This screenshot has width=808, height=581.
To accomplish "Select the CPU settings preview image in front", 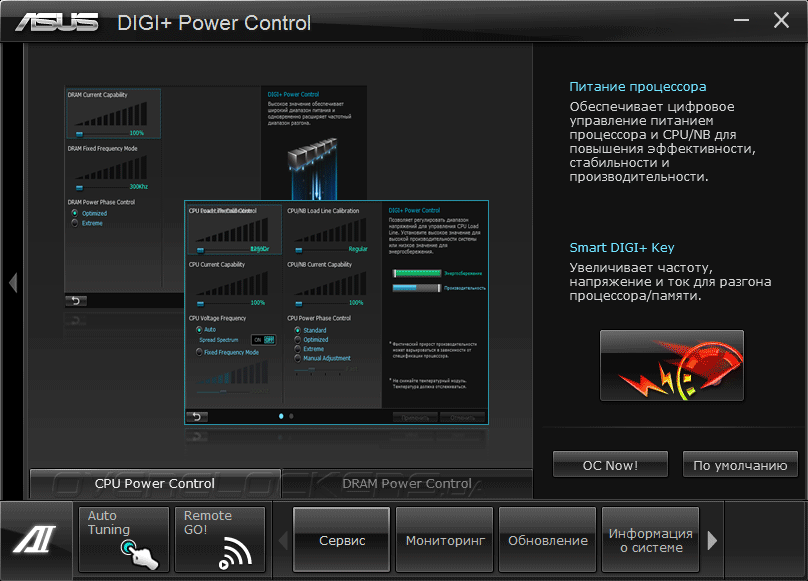I will click(x=336, y=312).
